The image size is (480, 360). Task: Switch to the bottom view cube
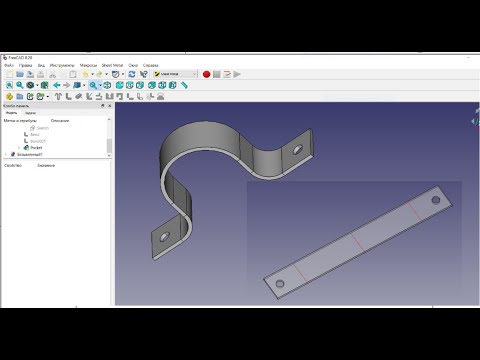pyautogui.click(x=162, y=85)
